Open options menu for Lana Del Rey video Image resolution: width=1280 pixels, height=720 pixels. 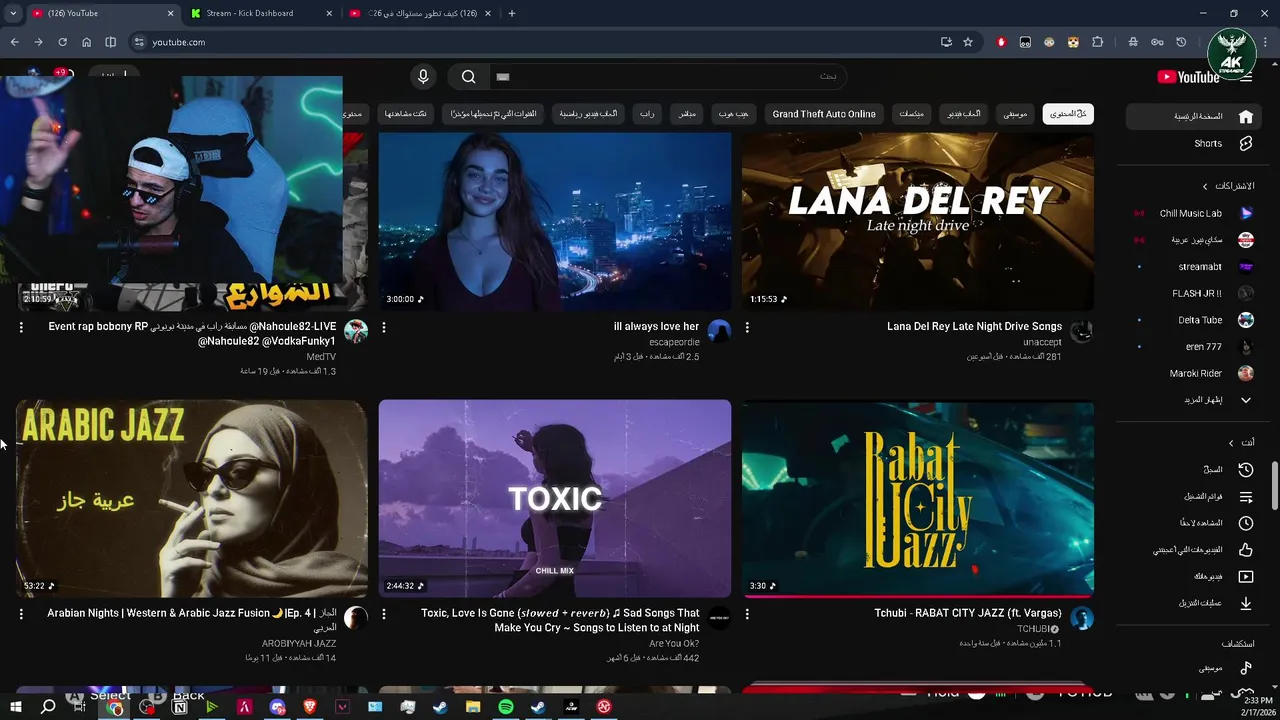tap(747, 327)
